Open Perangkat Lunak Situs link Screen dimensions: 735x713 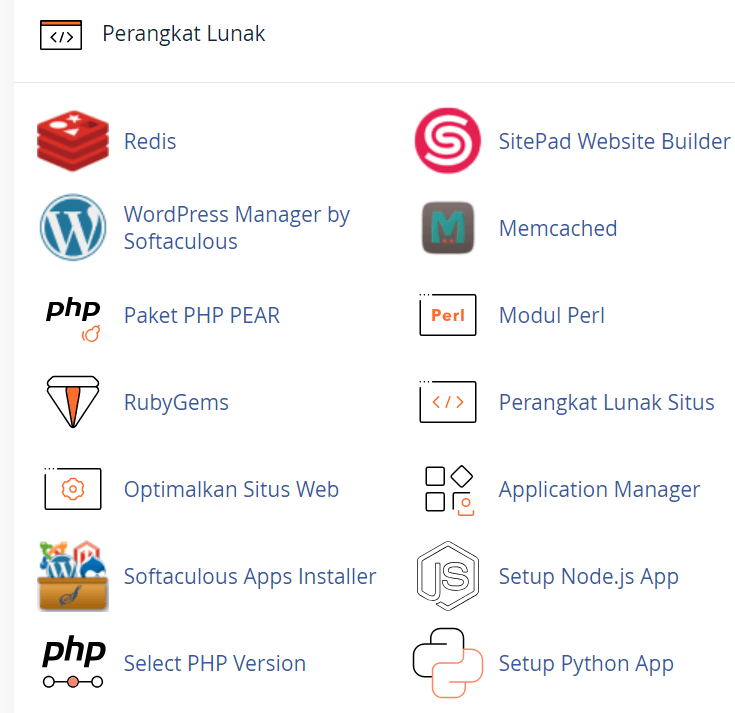pos(607,403)
